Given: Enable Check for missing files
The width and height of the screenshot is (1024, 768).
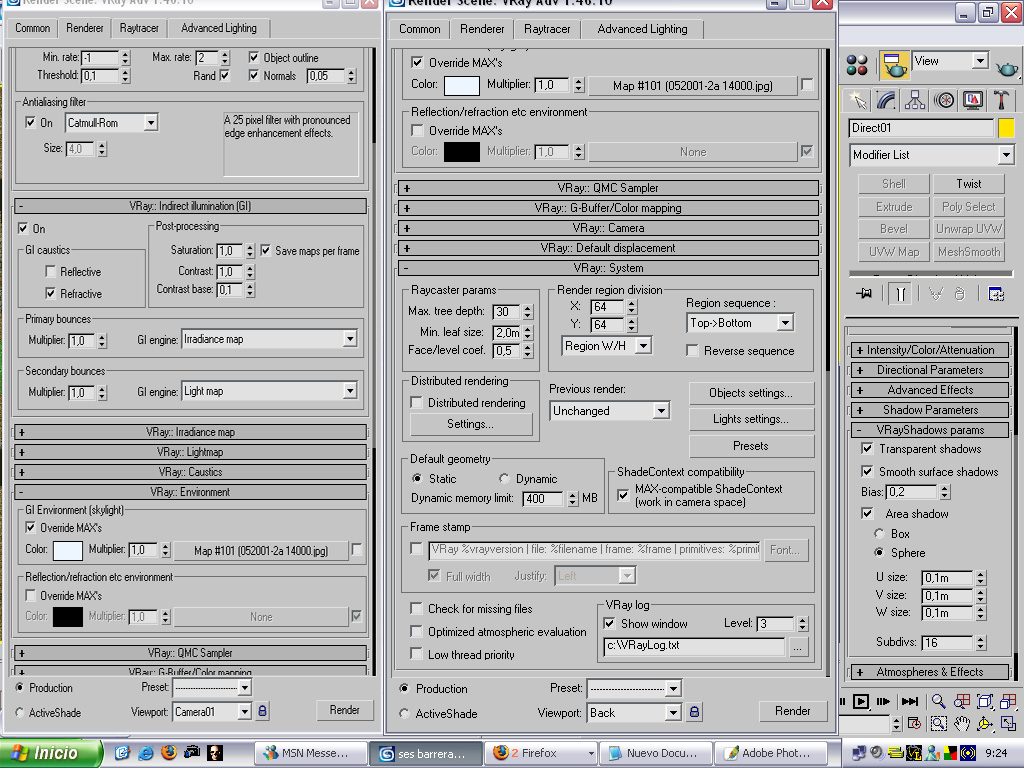Looking at the screenshot, I should point(416,609).
